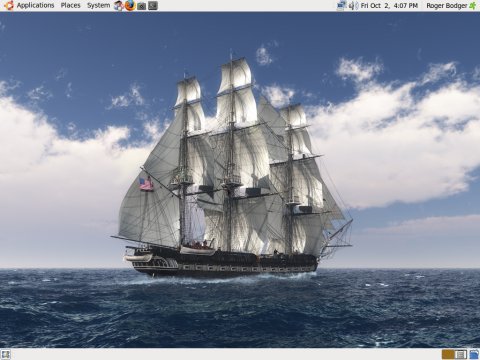Image resolution: width=480 pixels, height=360 pixels.
Task: Open the trash applet icon
Action: coord(474,354)
